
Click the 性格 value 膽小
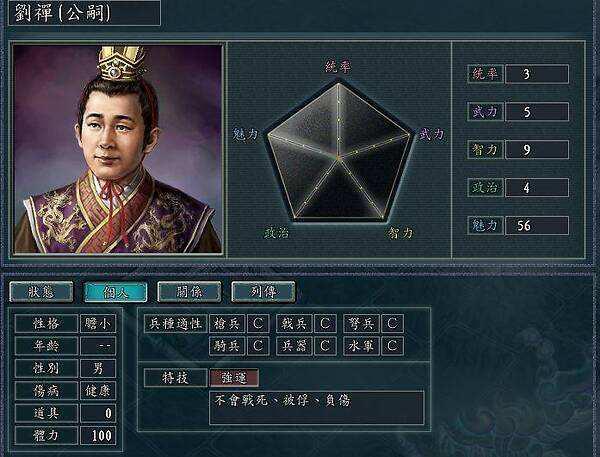(x=98, y=324)
